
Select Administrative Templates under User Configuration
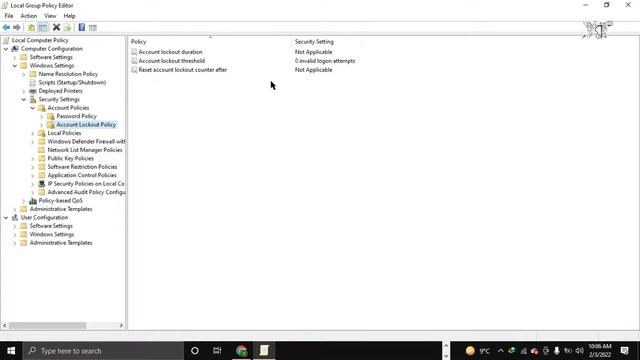click(x=61, y=243)
